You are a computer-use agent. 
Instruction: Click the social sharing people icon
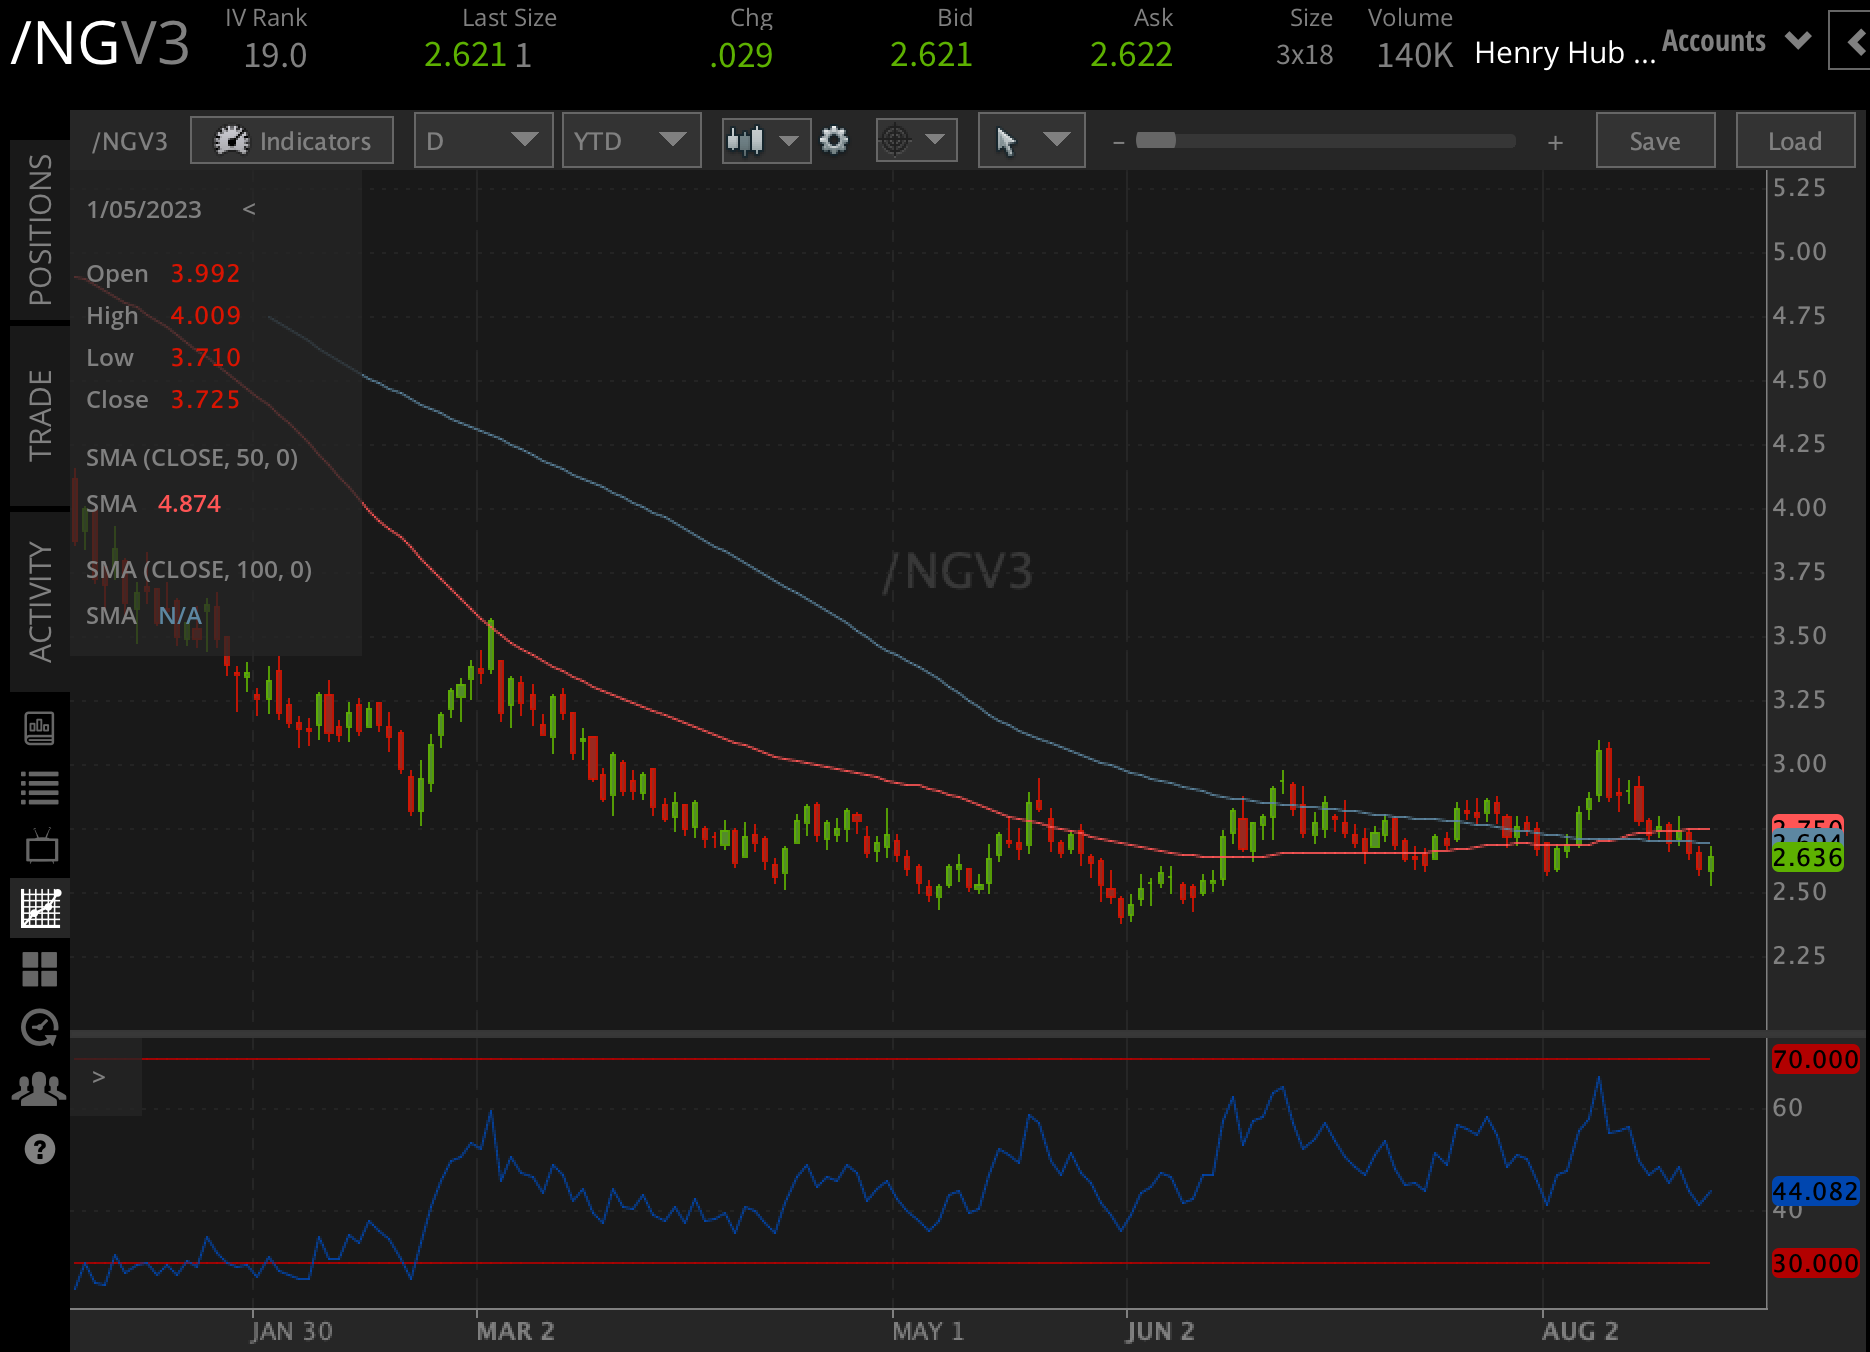point(40,1087)
